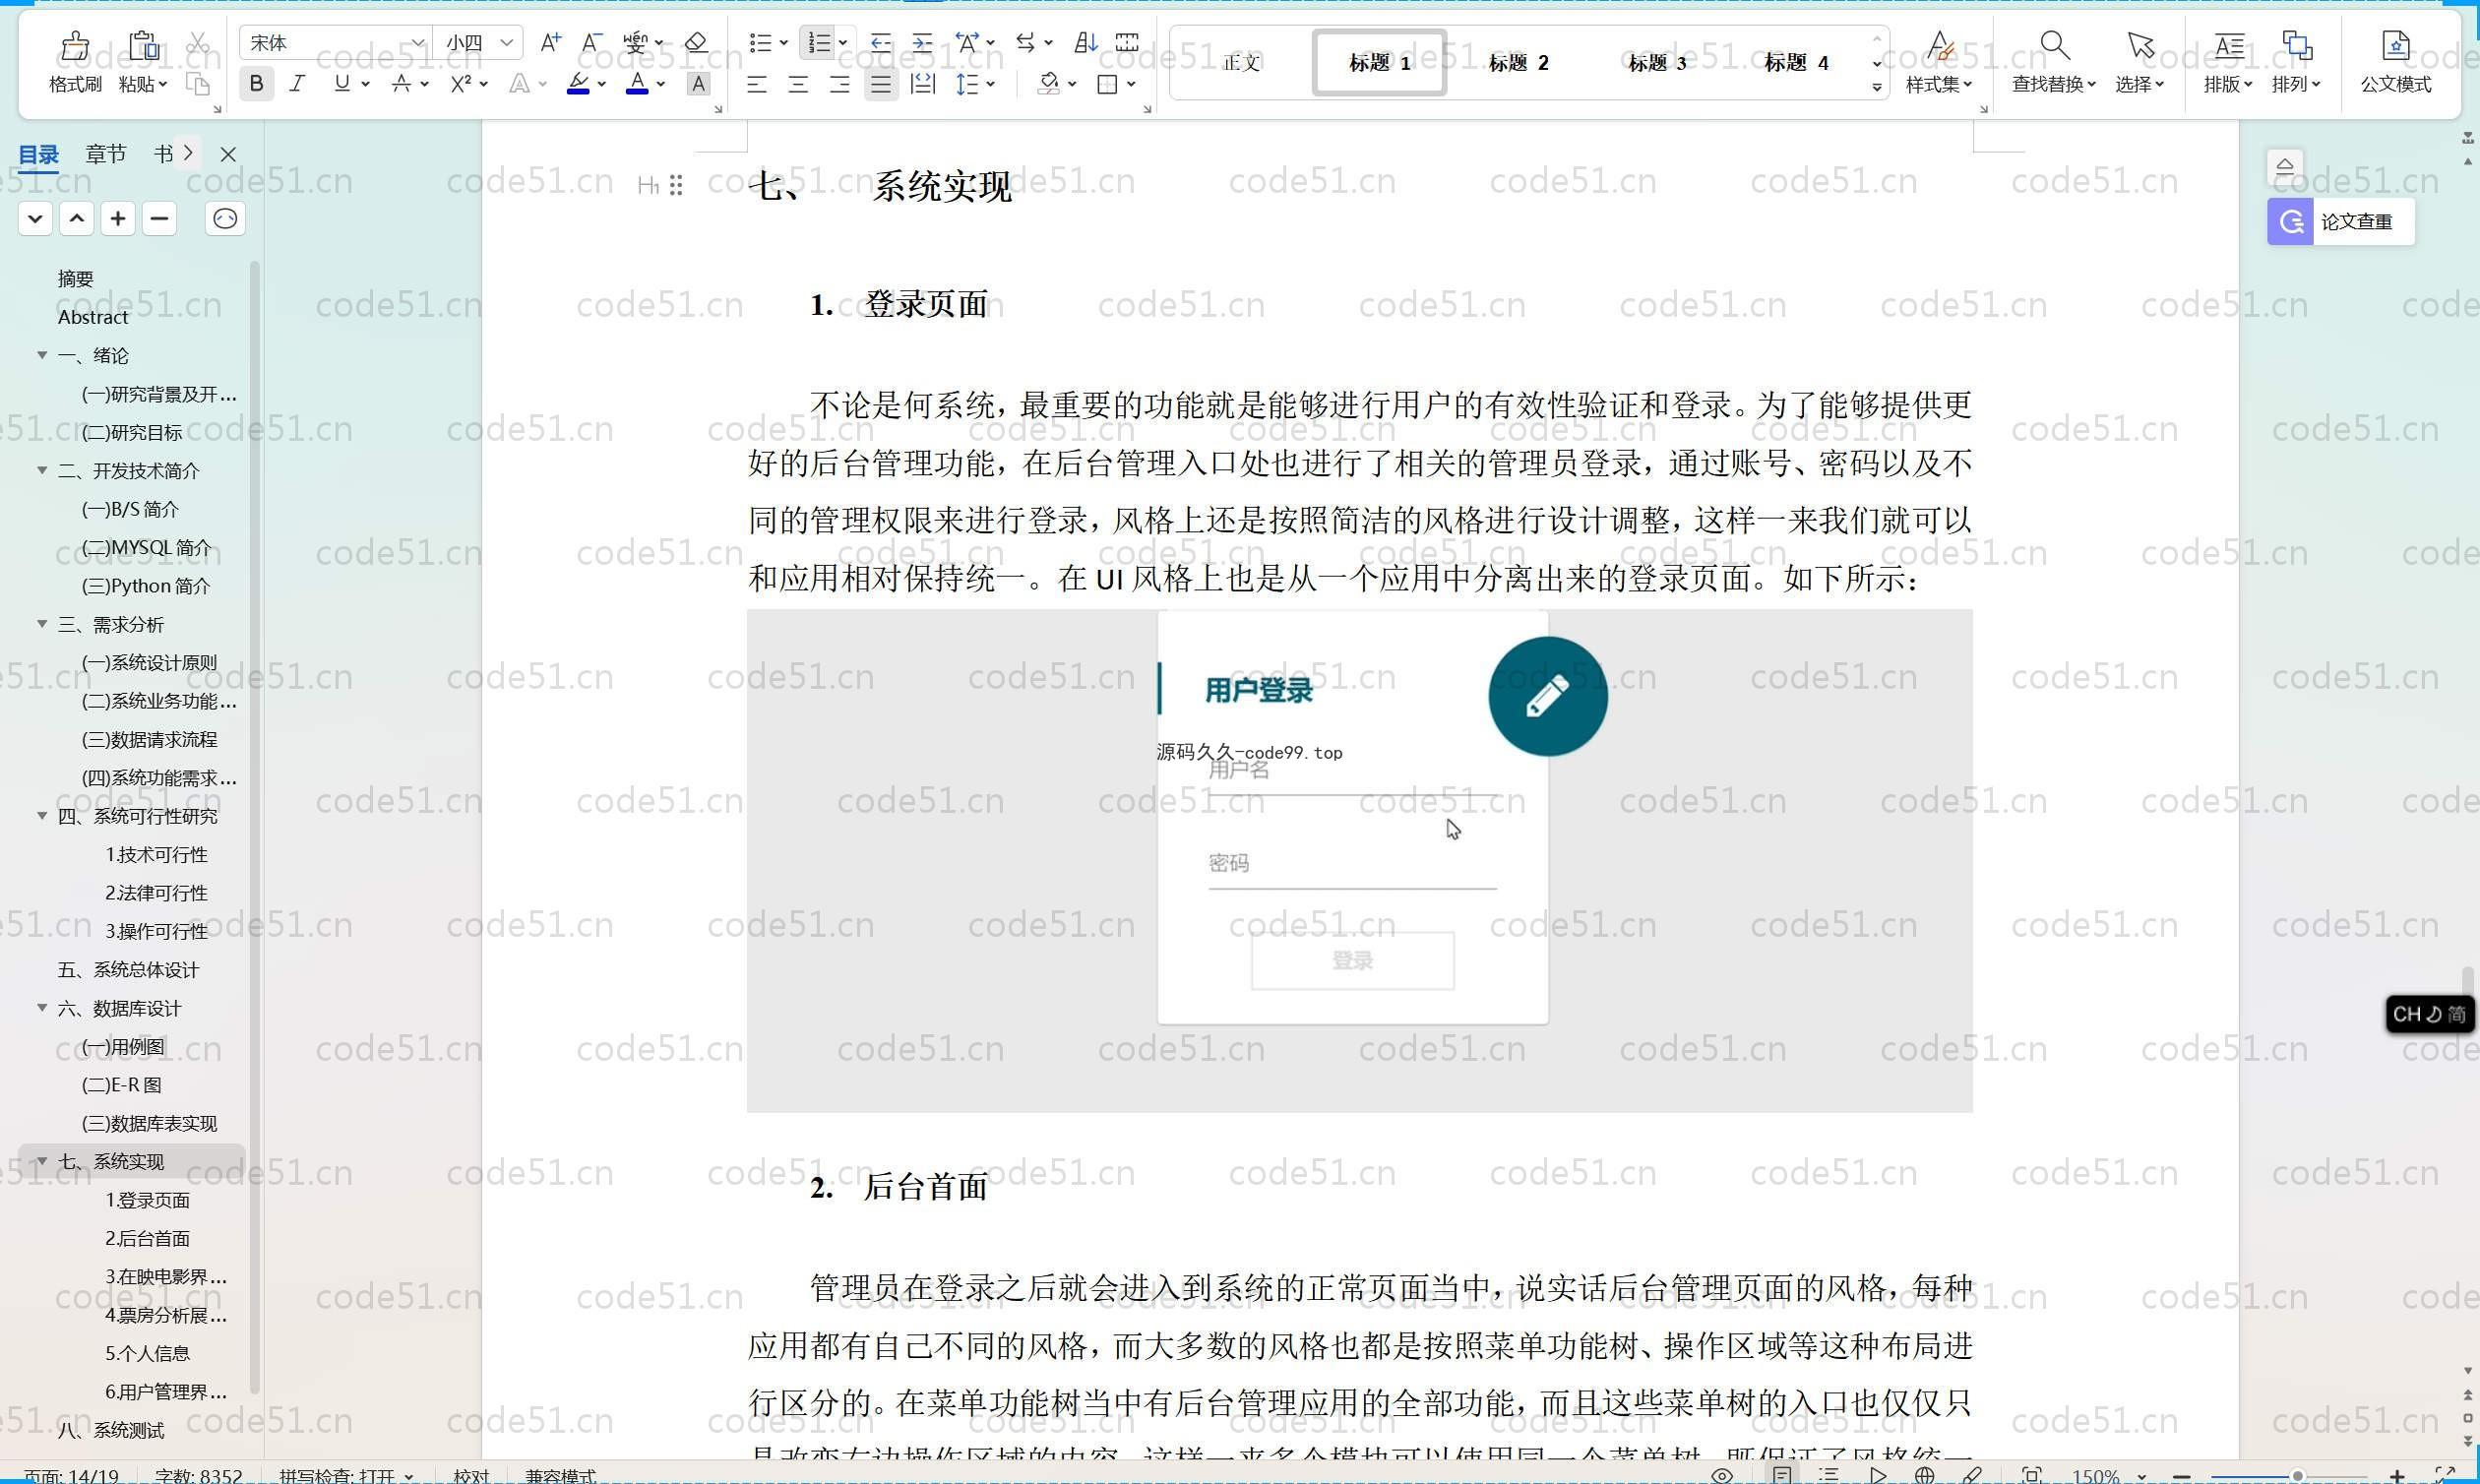Toggle justify alignment button
Screen dimensions: 2480x1484
point(880,84)
